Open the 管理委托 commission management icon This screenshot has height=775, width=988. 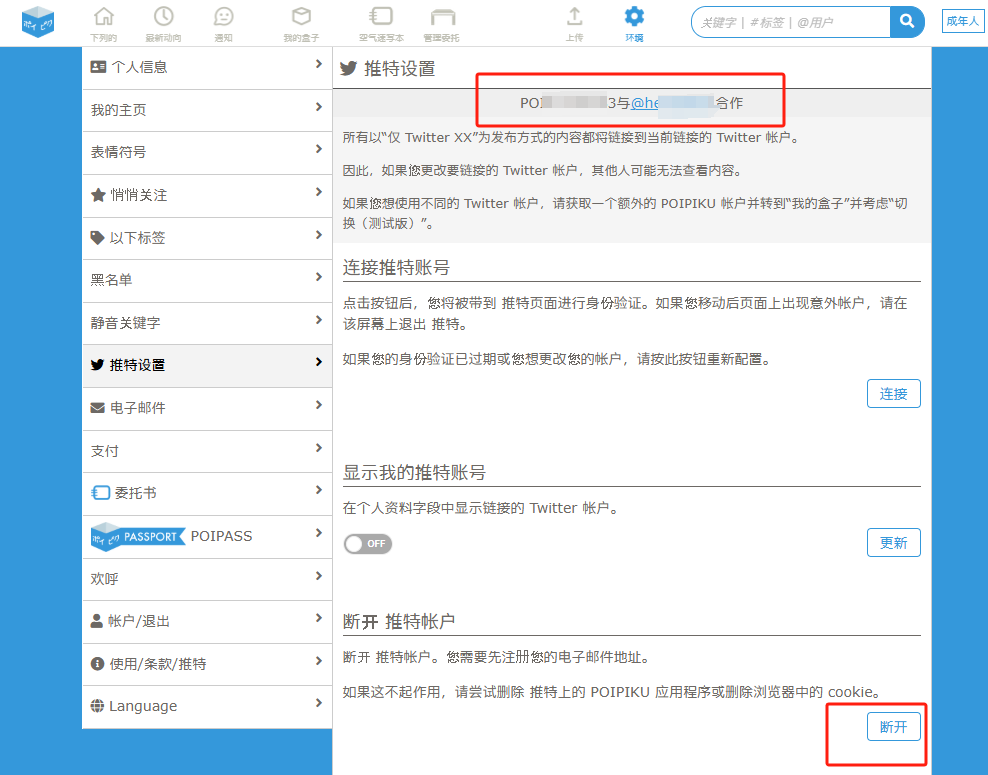tap(442, 17)
